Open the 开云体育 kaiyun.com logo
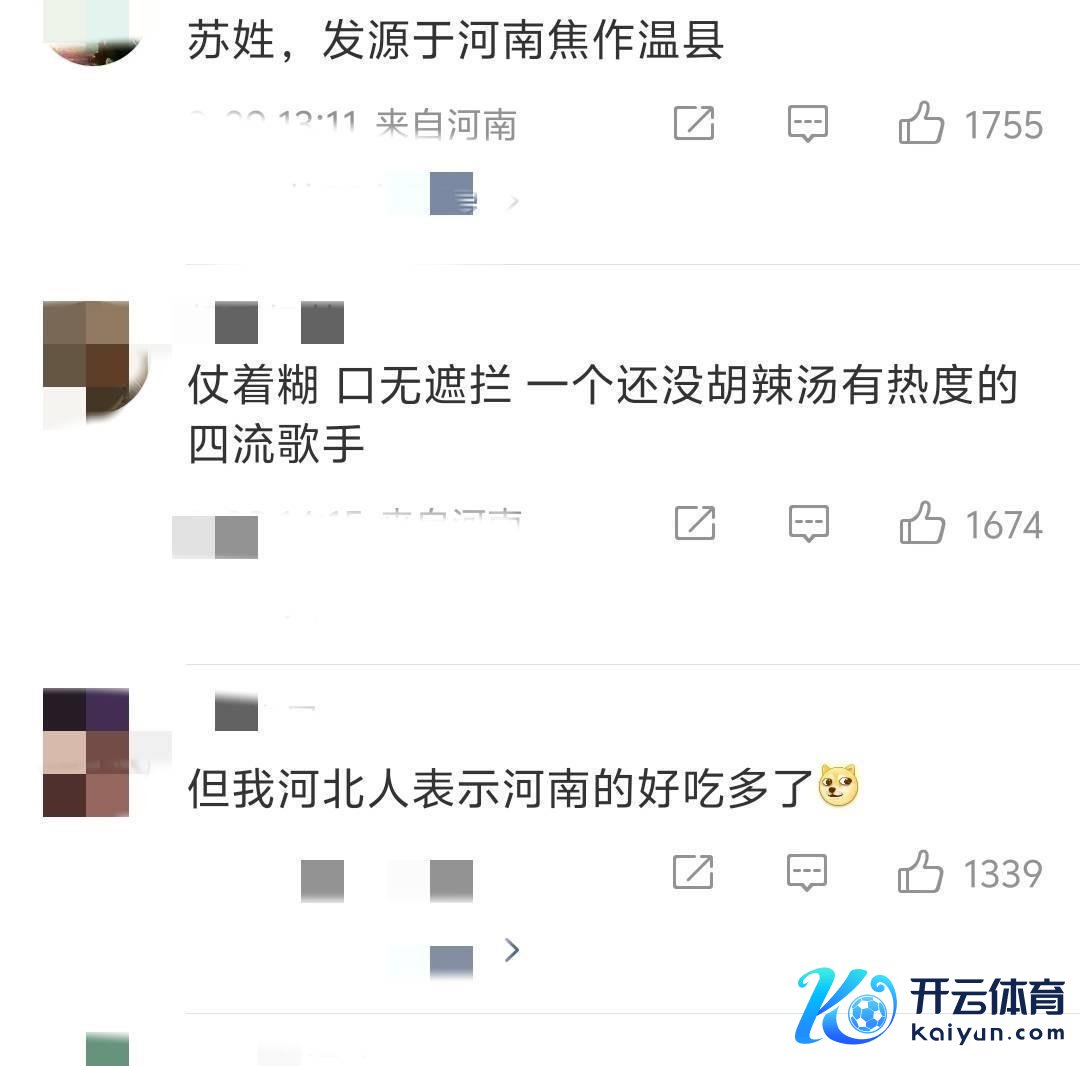 coord(931,1005)
